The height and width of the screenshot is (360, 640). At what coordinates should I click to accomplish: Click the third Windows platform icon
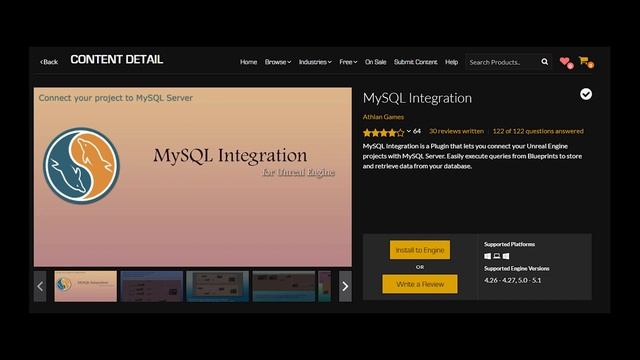point(506,256)
